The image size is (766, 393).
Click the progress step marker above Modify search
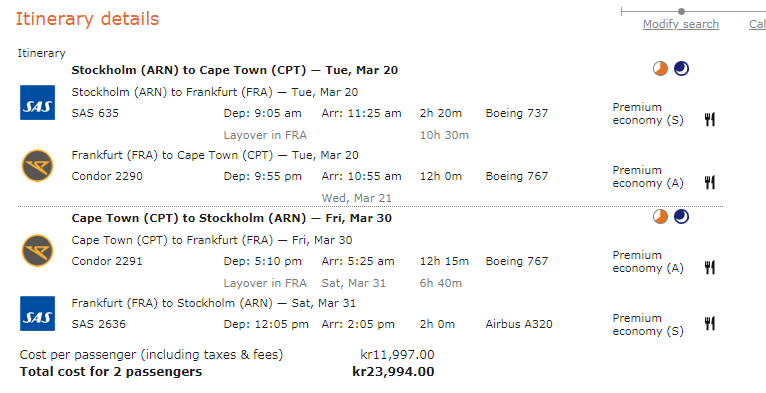point(681,11)
